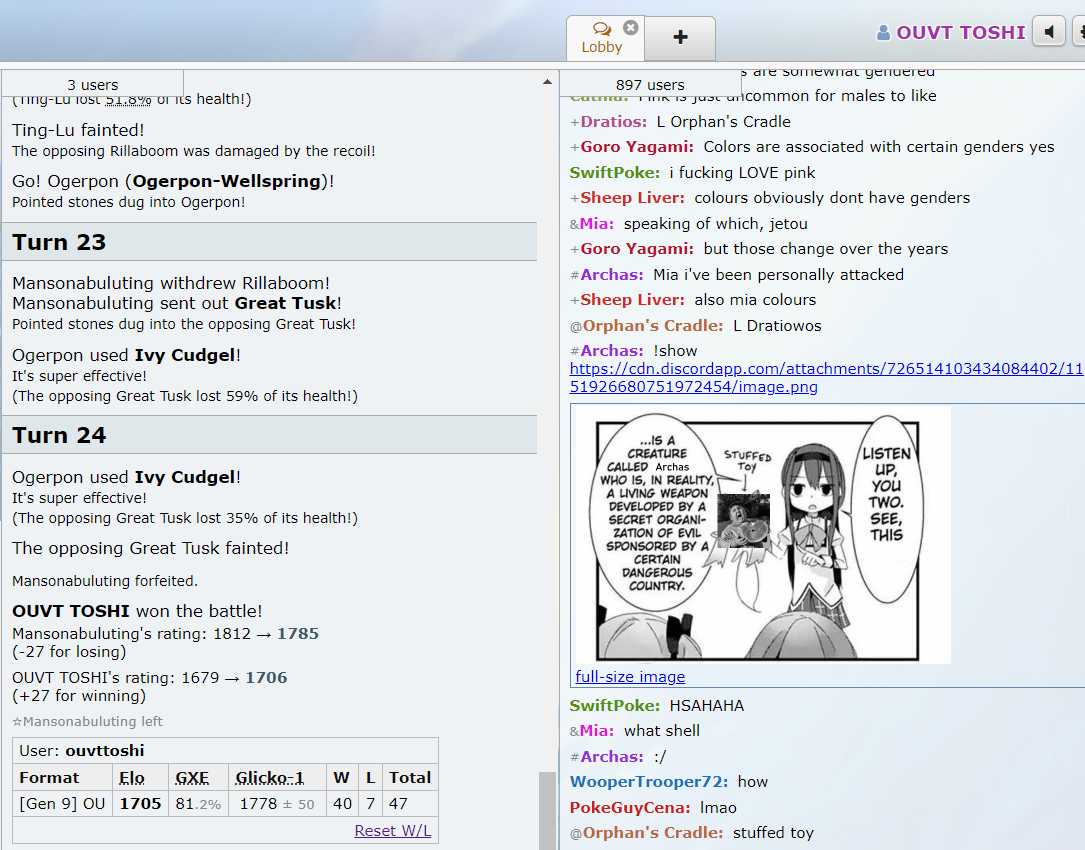Open the cdn.discordapp.com image link
The width and height of the screenshot is (1085, 850).
pyautogui.click(x=826, y=377)
